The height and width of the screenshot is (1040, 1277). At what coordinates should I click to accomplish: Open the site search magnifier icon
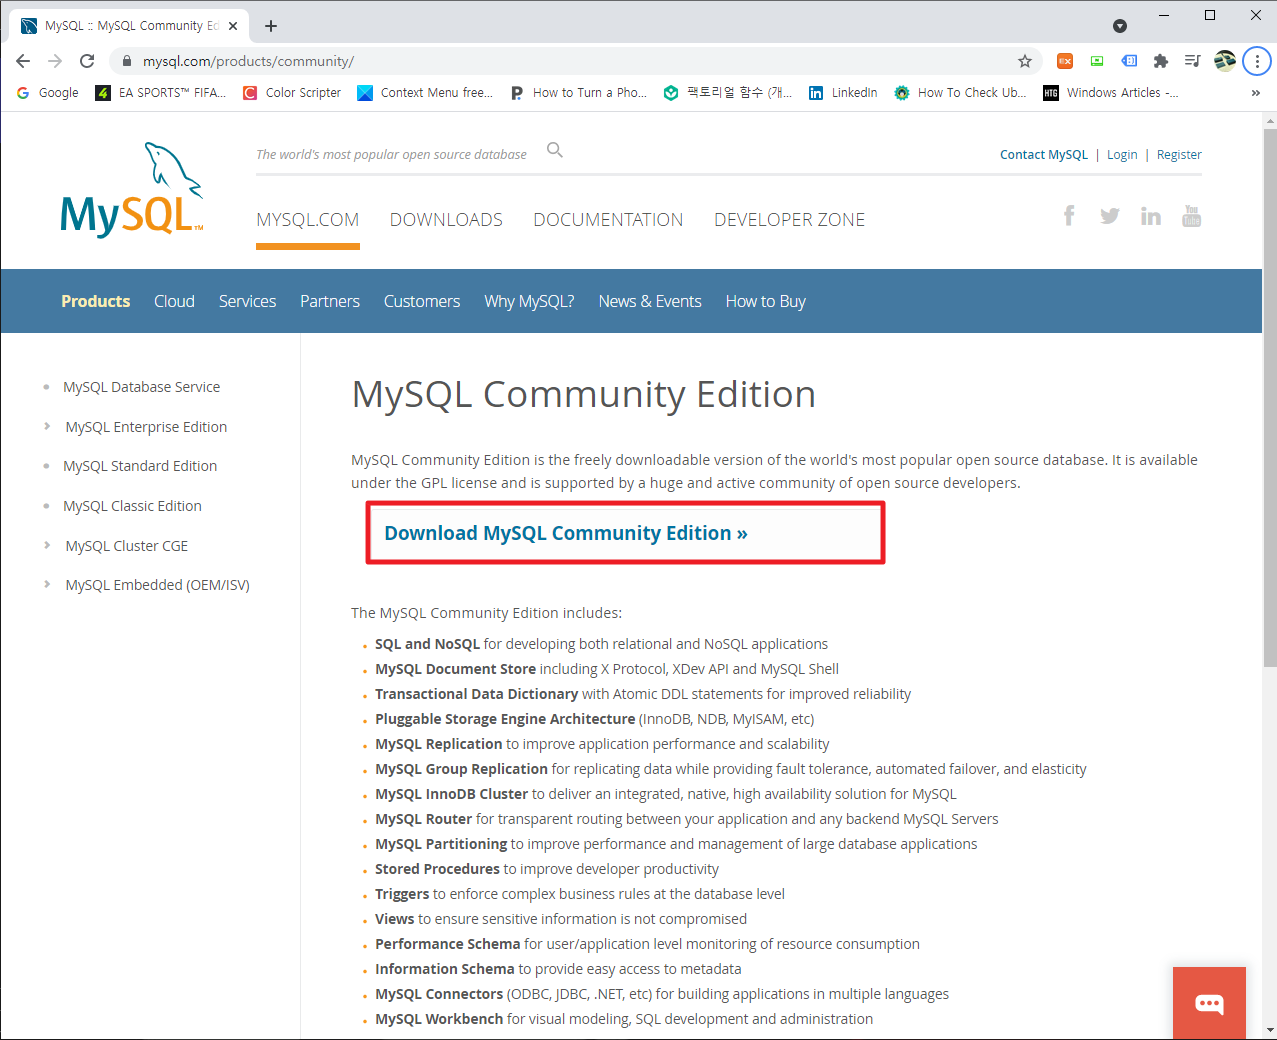555,150
